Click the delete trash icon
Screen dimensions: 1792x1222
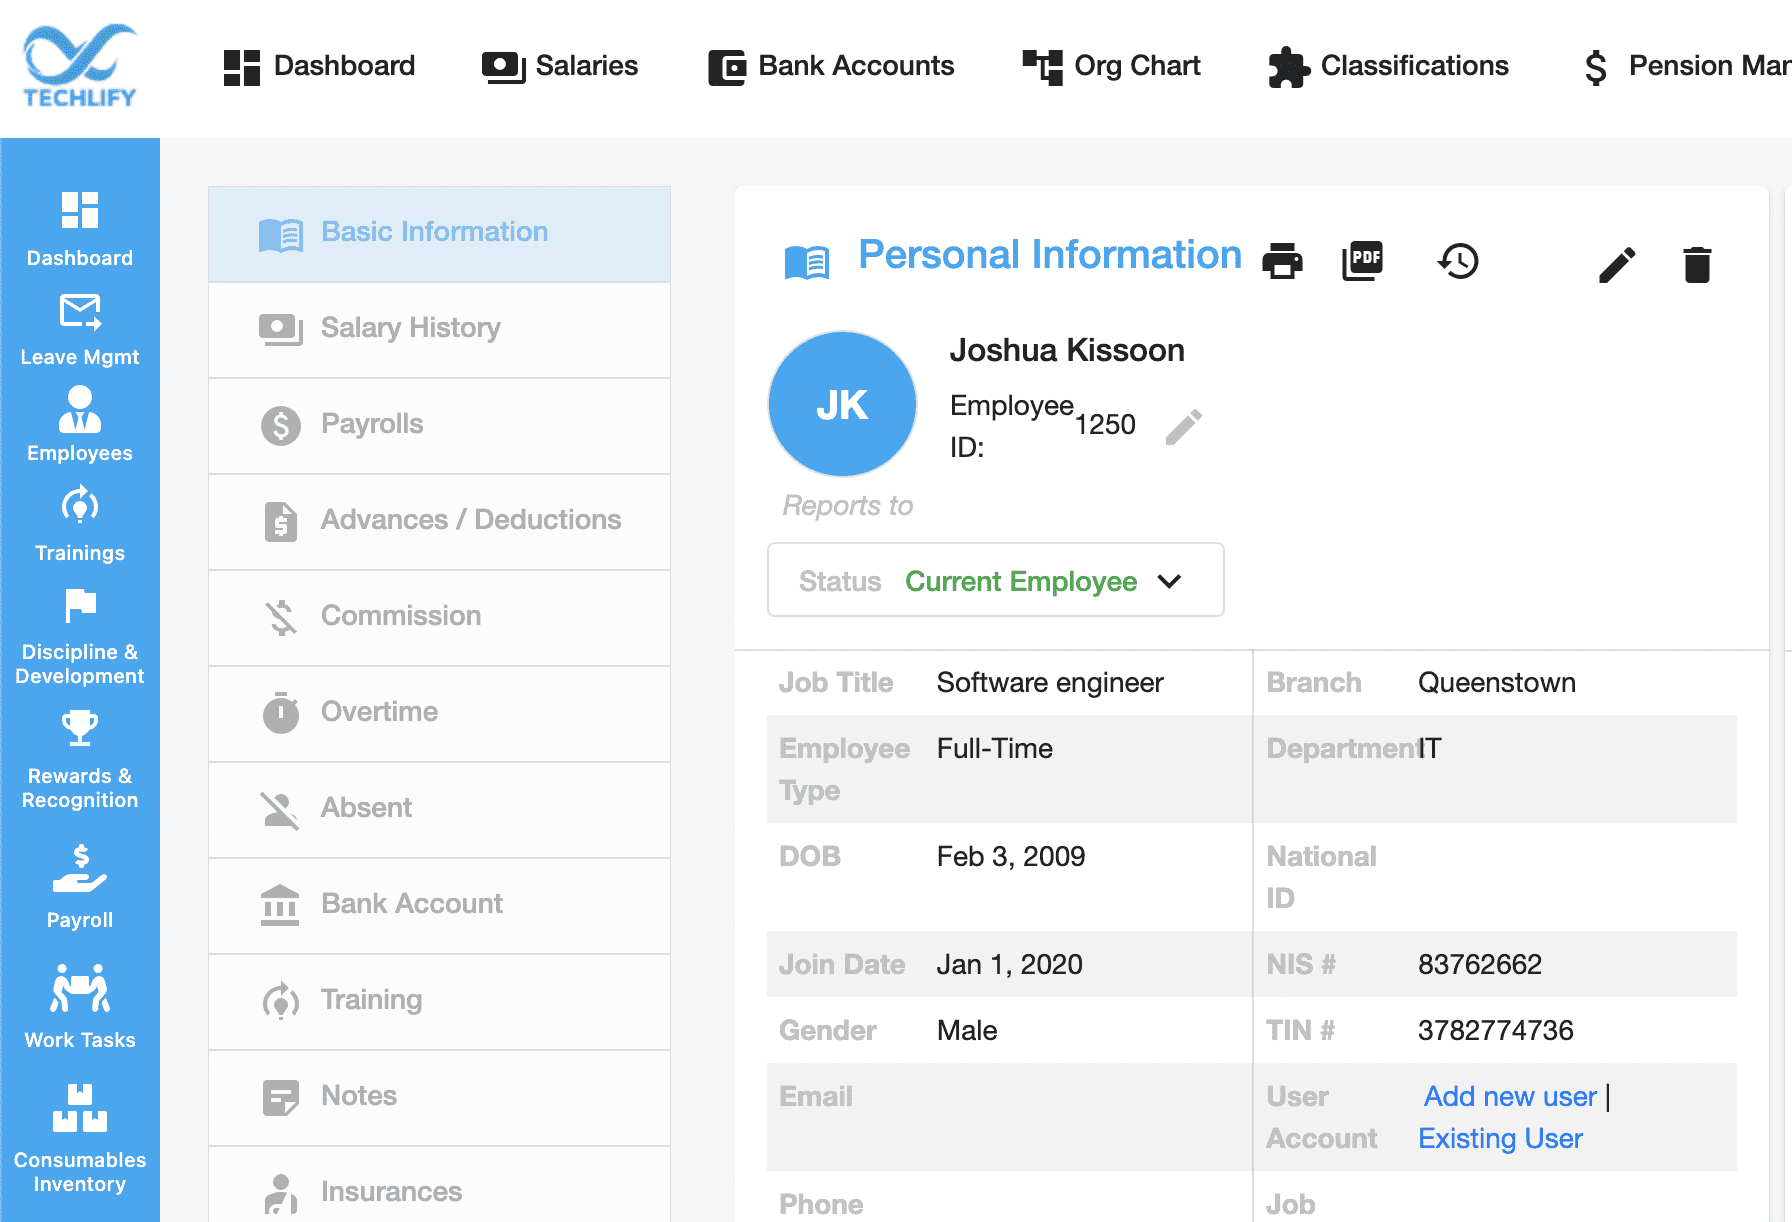(x=1696, y=264)
